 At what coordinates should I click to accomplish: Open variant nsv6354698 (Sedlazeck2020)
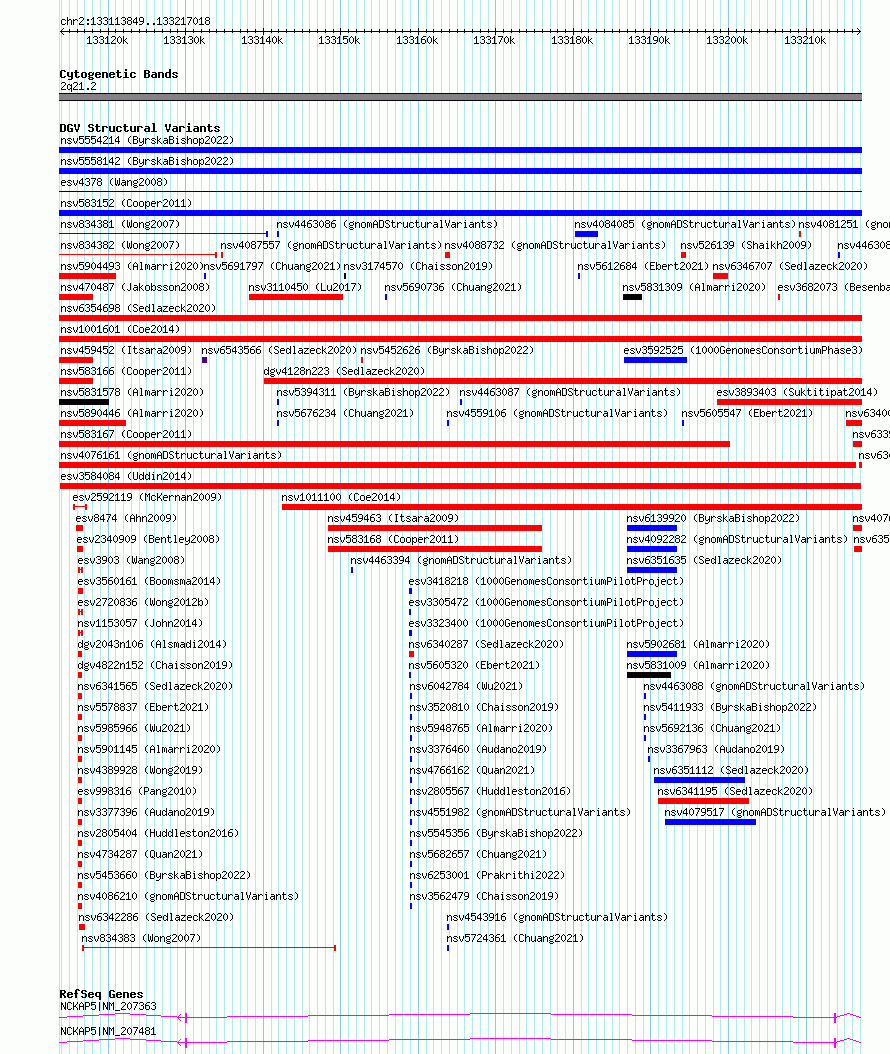138,308
